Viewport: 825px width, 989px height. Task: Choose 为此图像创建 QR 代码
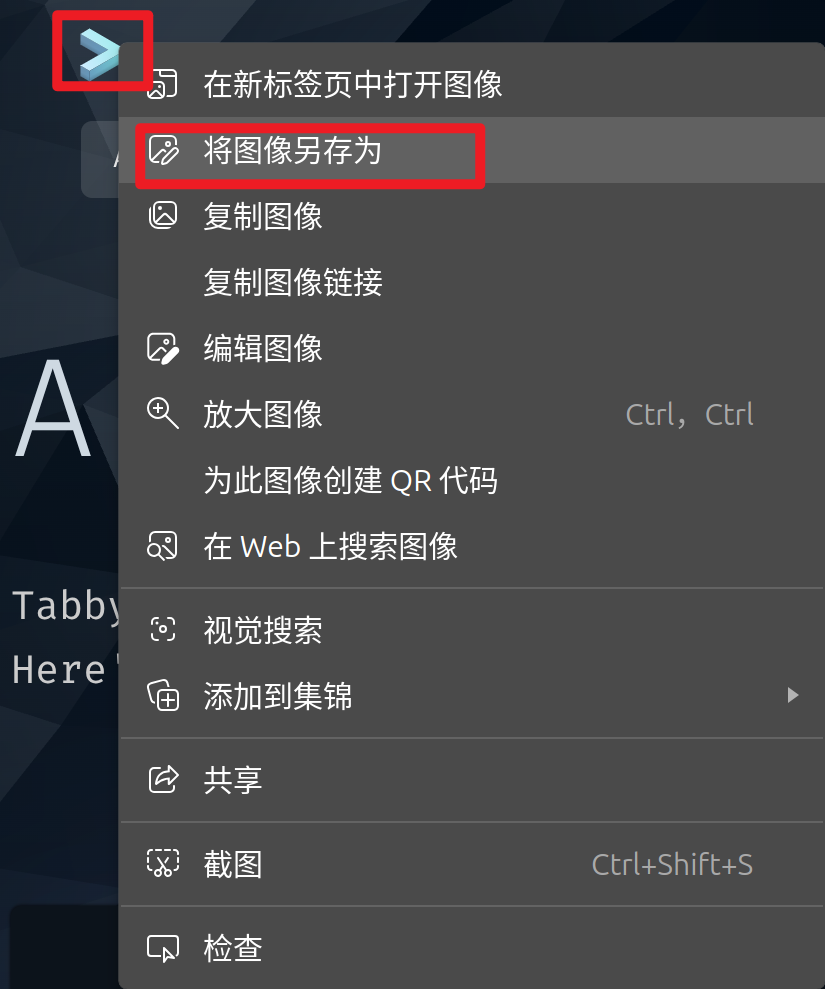472,481
